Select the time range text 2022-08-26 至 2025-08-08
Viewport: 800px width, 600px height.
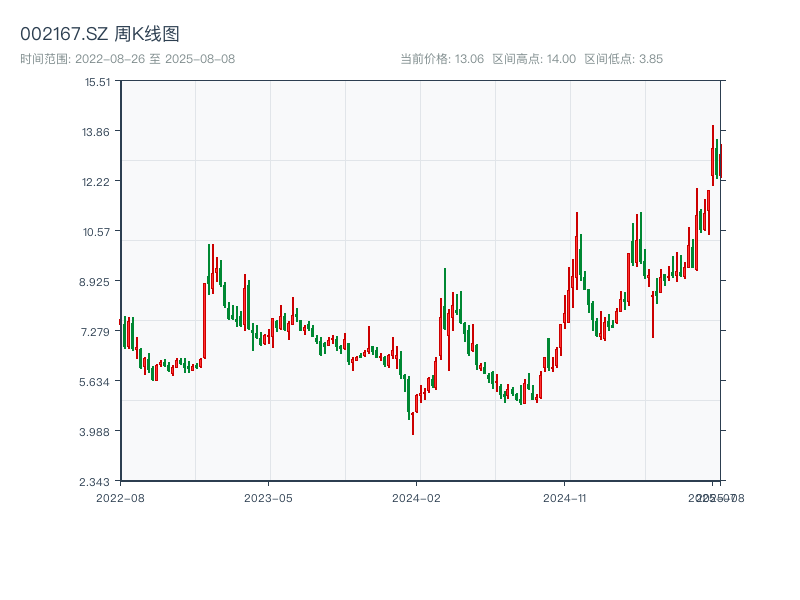155,59
